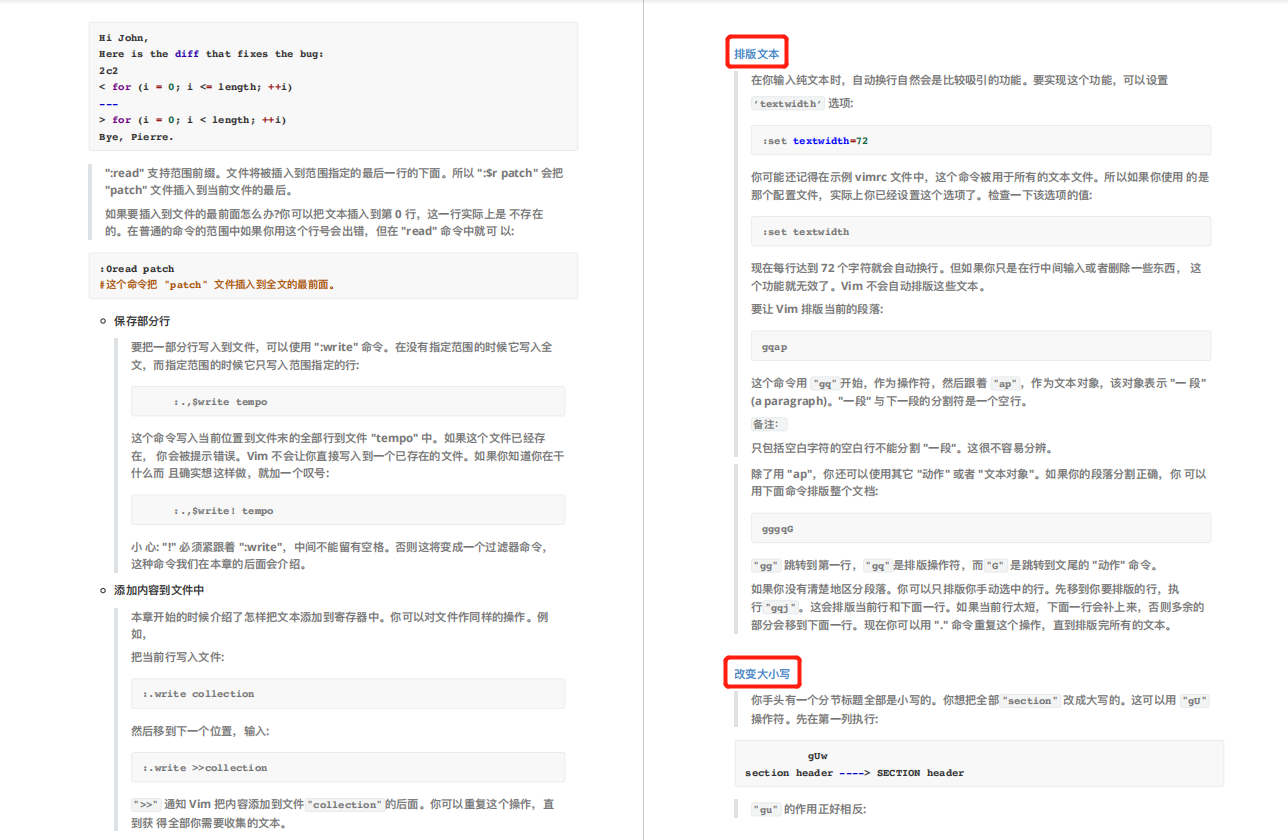This screenshot has height=840, width=1288.
Task: Click paragraph starting '这个命令写入当前位置到文件末'
Action: point(347,455)
